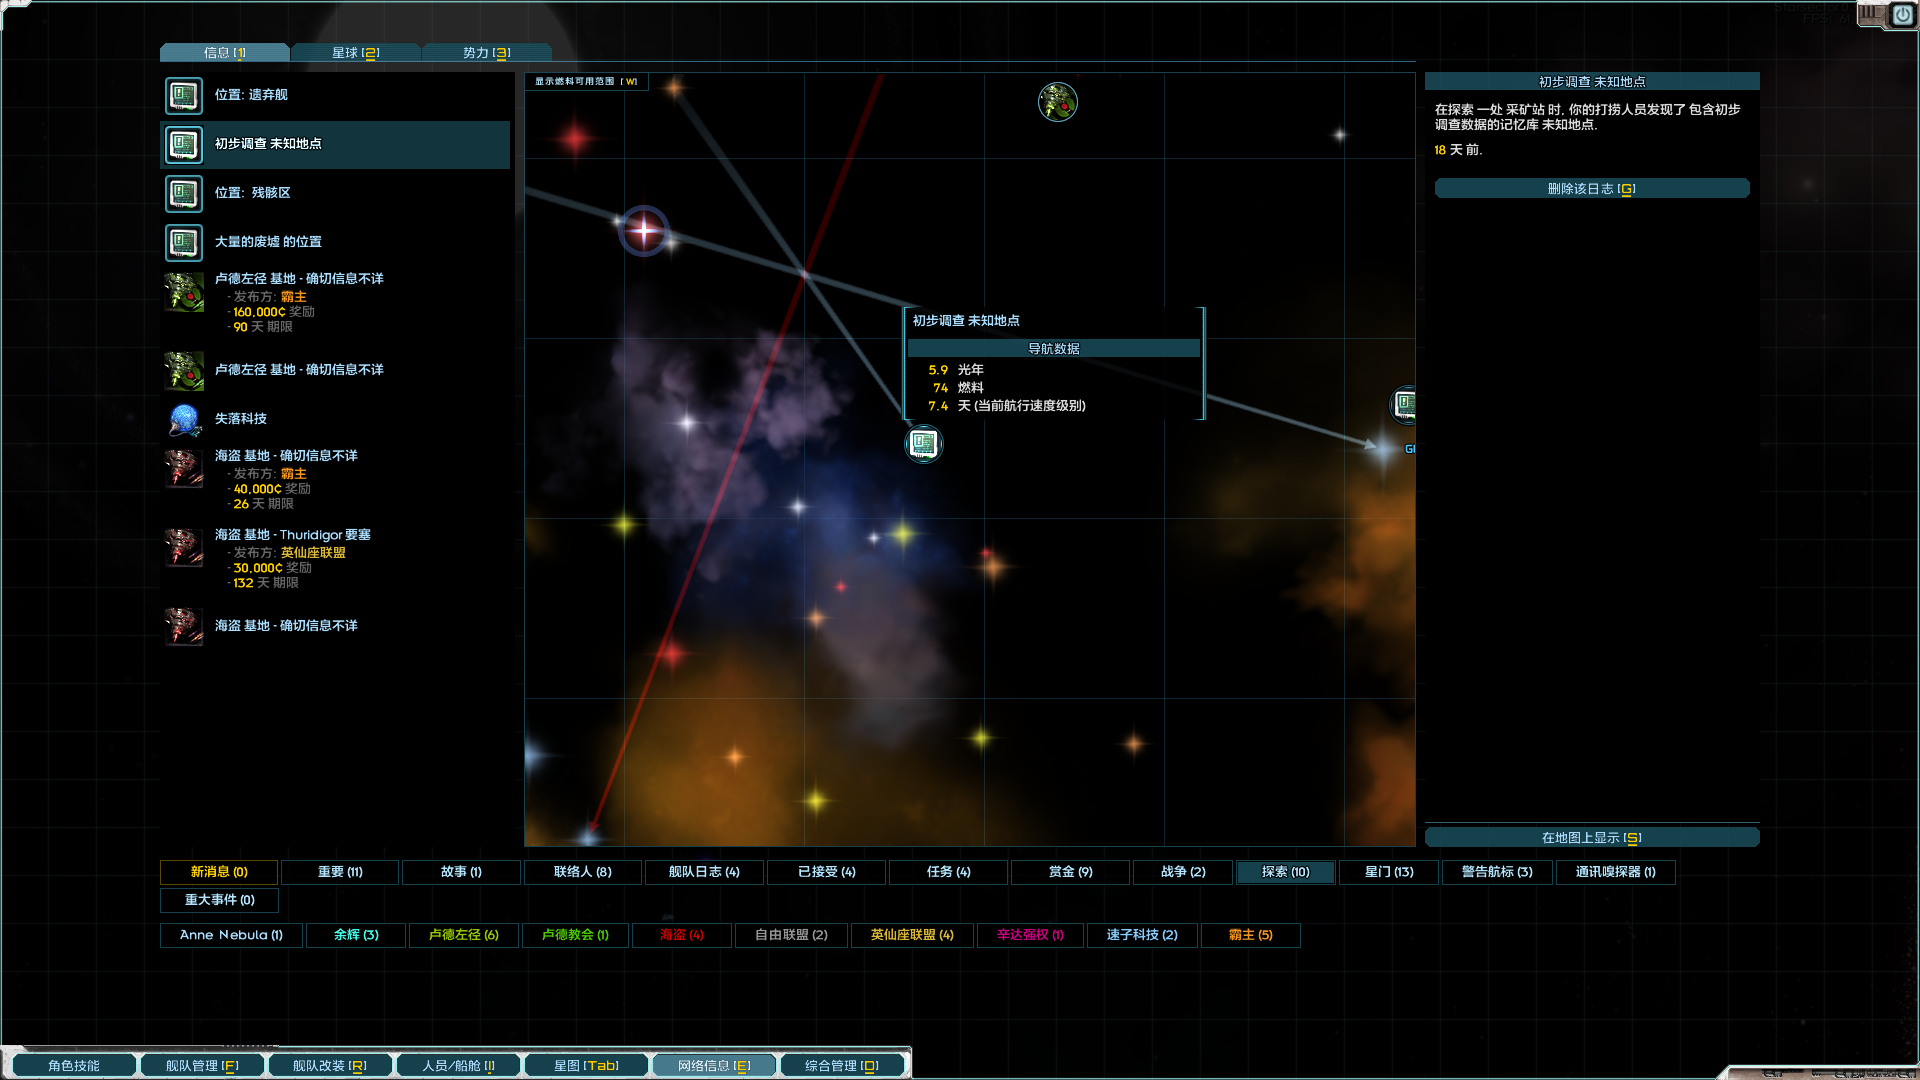Viewport: 1920px width, 1080px height.
Task: Click the 位置: 残骸区 log icon
Action: point(184,194)
